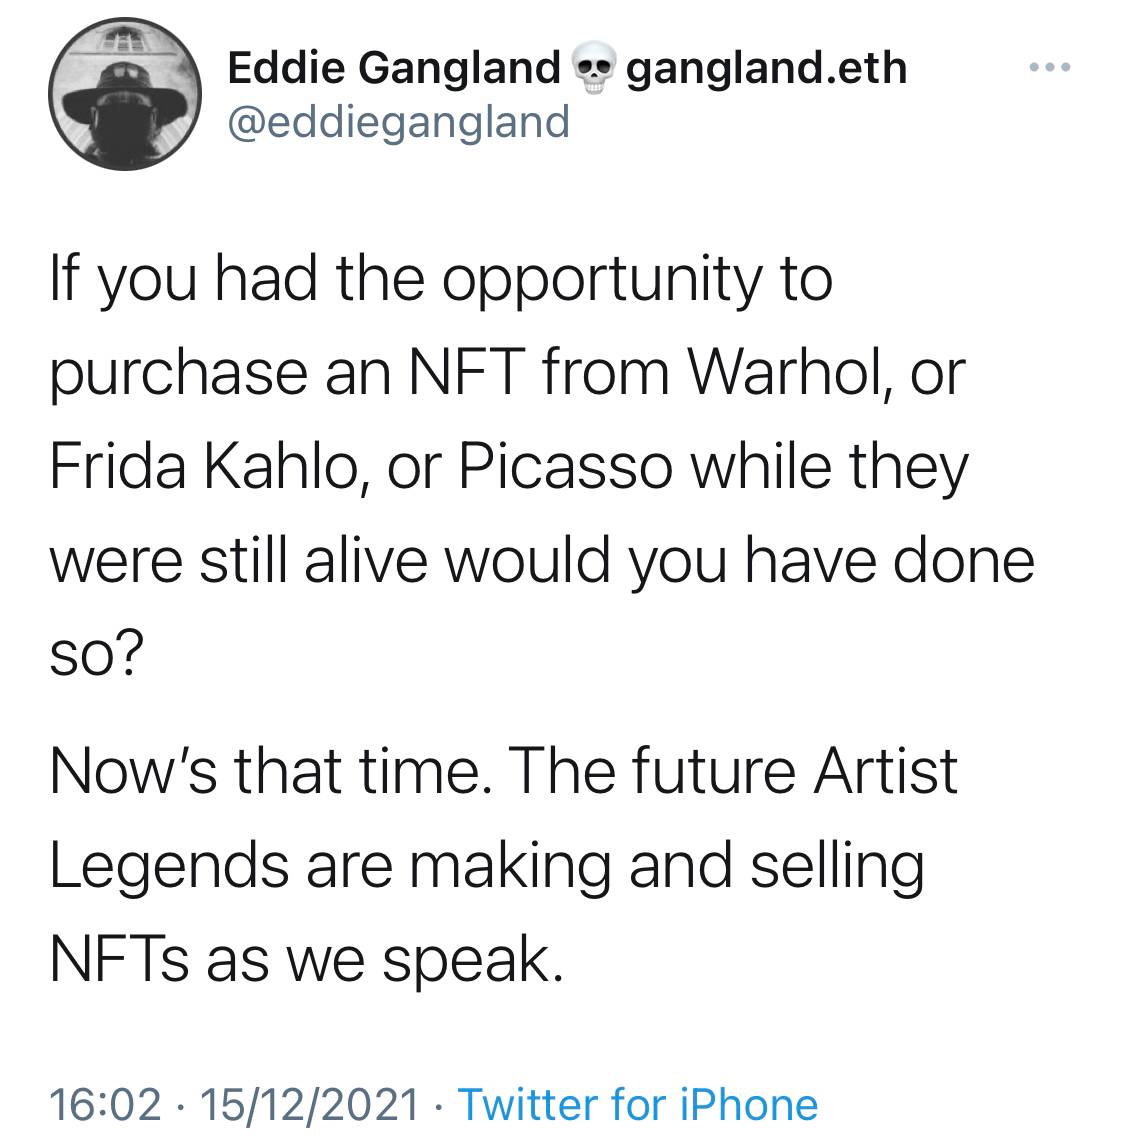
Task: Click the 'future Artist' phrase
Action: (x=794, y=772)
